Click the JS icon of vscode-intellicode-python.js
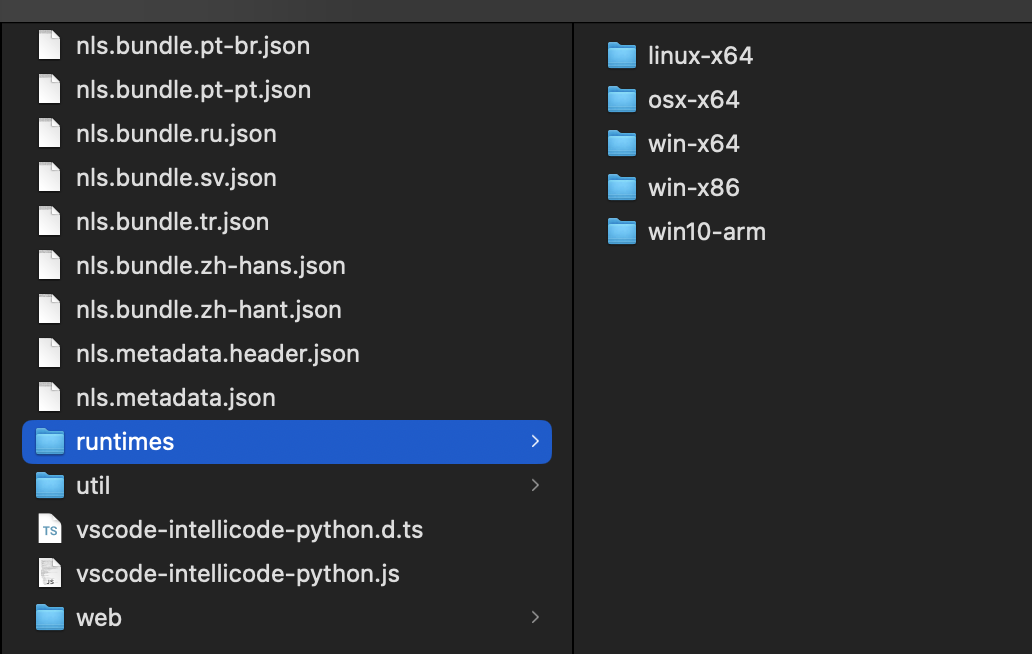This screenshot has height=654, width=1032. point(49,573)
